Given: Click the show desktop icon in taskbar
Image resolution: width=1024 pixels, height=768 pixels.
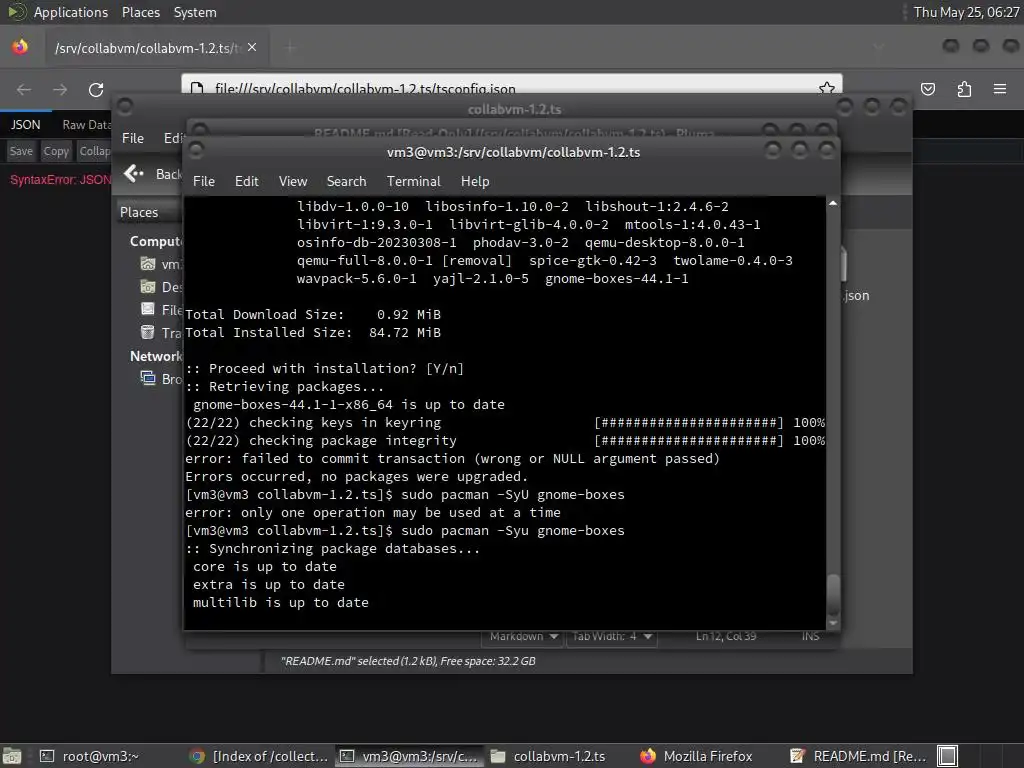Looking at the screenshot, I should [x=11, y=756].
